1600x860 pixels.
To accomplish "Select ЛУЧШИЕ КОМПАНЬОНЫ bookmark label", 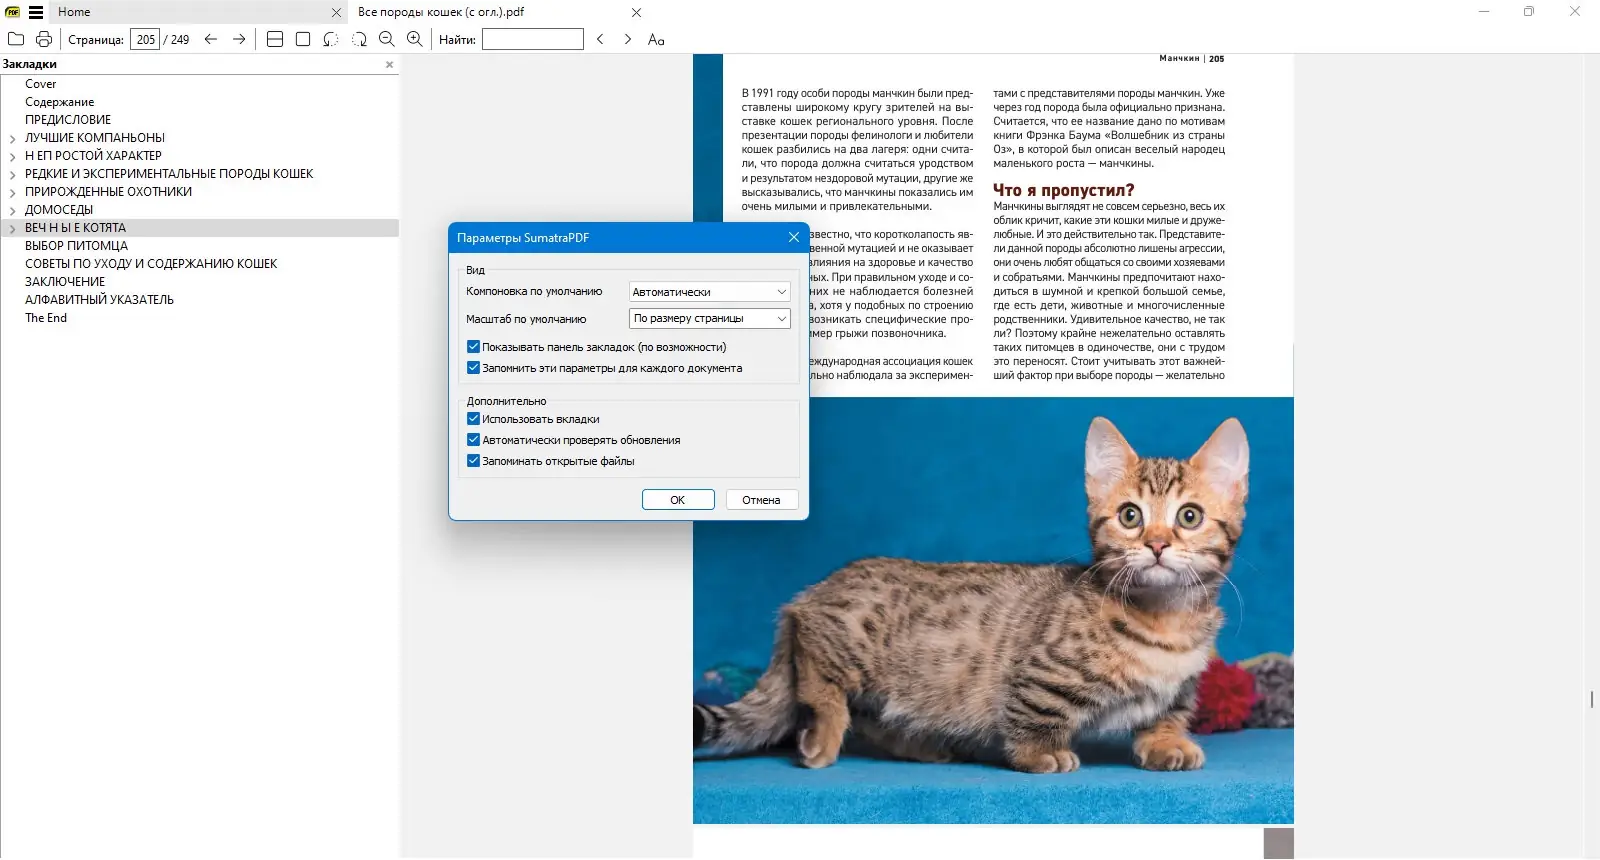I will coord(95,138).
